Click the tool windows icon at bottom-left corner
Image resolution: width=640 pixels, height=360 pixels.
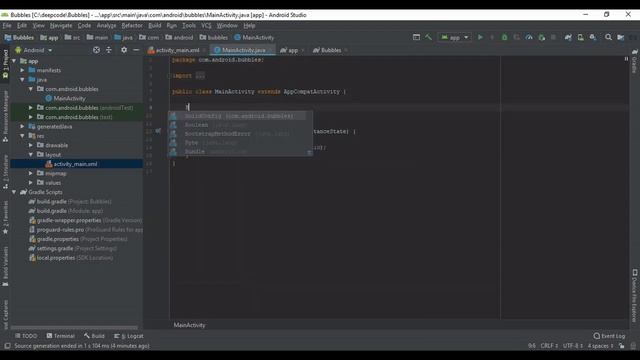7,346
